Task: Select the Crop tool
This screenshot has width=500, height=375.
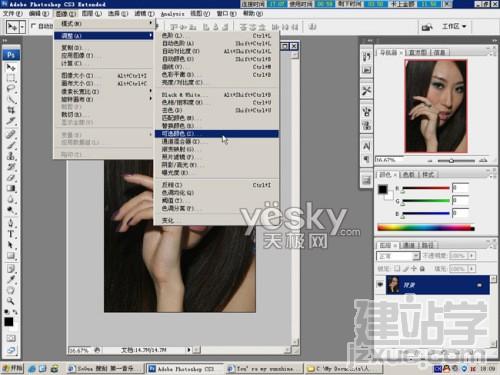Action: coord(11,110)
